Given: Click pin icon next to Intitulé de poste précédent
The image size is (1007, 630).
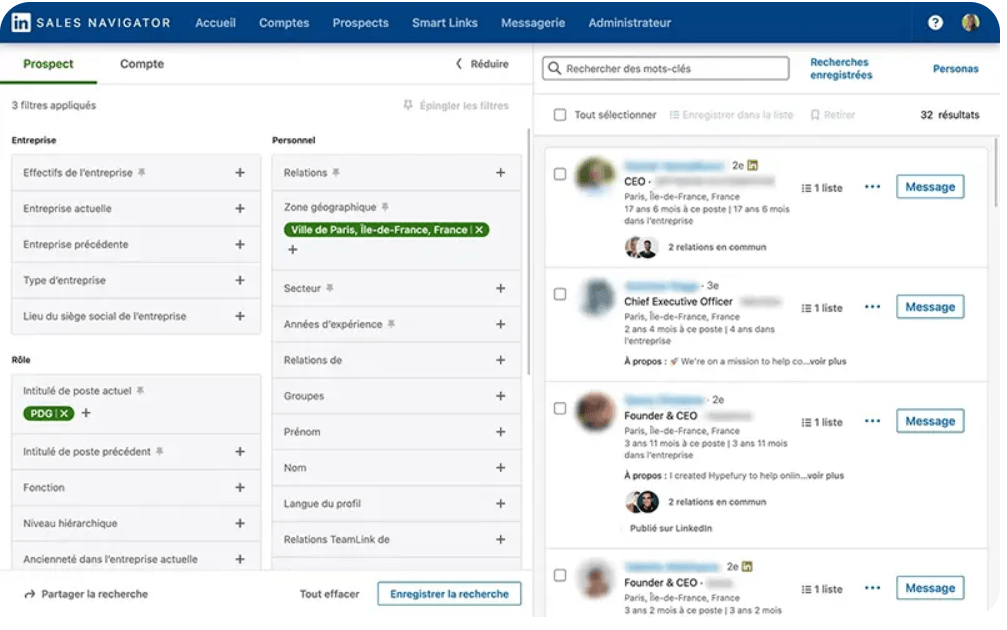Looking at the screenshot, I should (x=160, y=451).
